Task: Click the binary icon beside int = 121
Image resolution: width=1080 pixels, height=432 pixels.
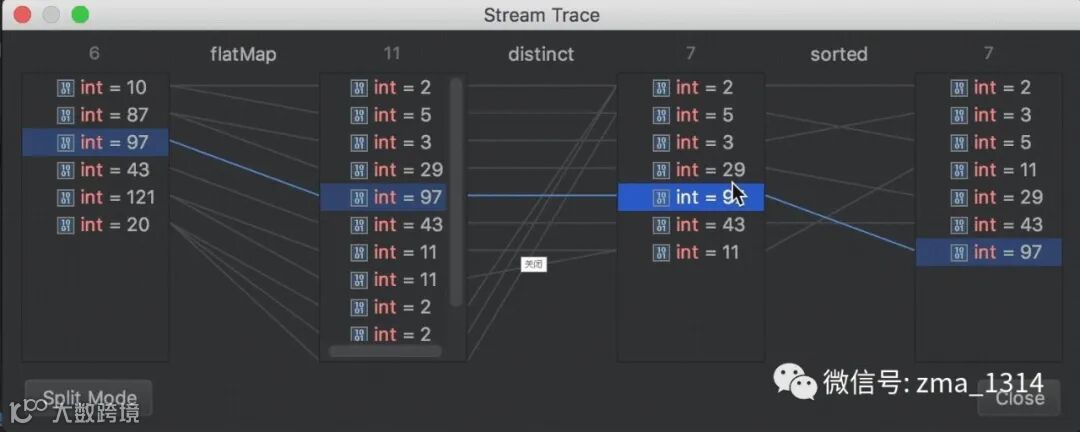Action: coord(65,197)
